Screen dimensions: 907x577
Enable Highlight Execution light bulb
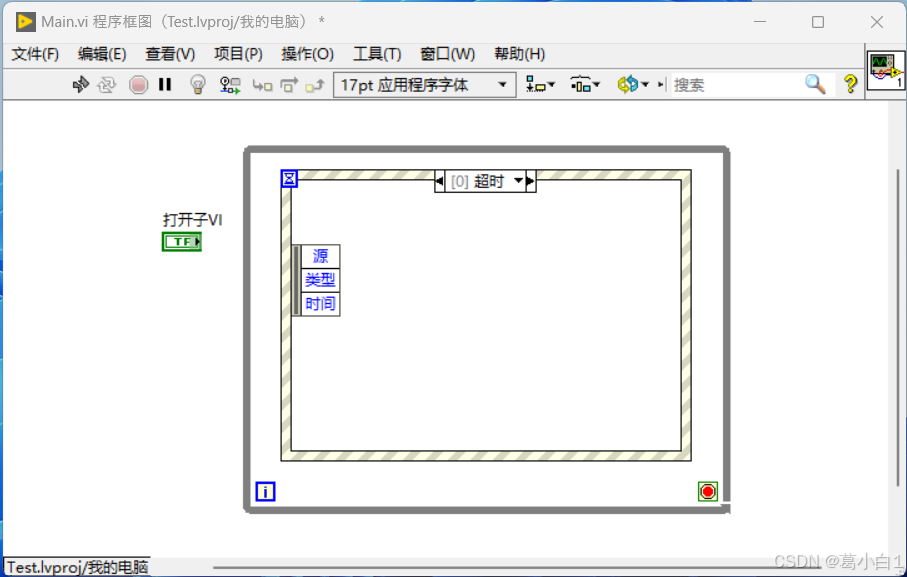click(x=196, y=85)
